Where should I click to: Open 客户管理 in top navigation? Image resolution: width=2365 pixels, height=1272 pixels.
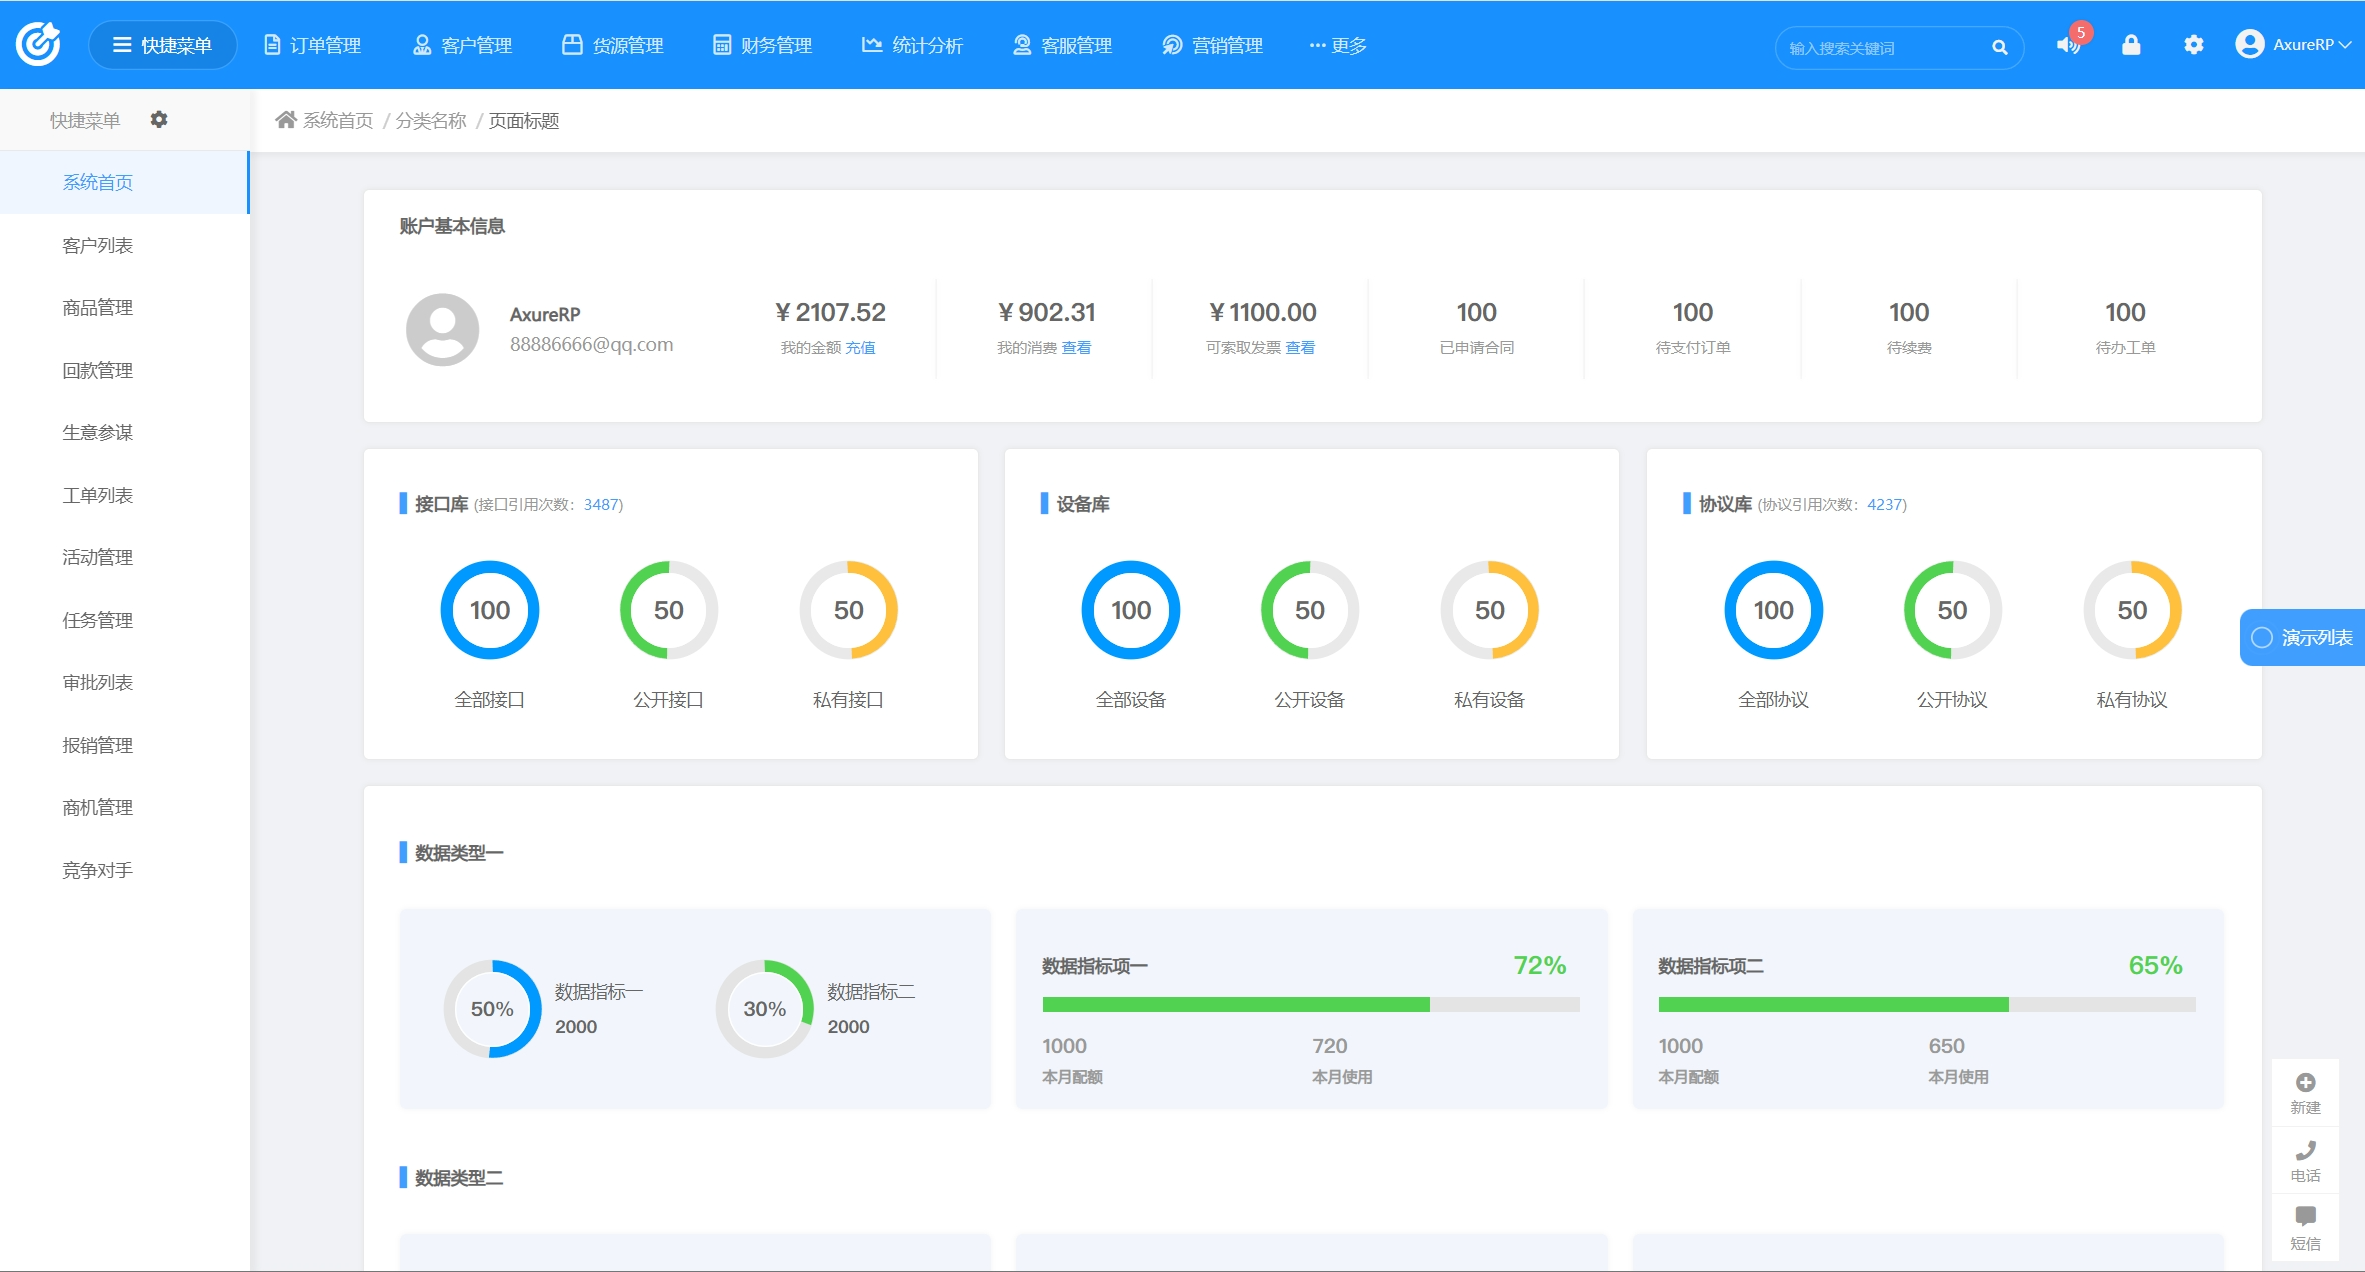(x=462, y=45)
